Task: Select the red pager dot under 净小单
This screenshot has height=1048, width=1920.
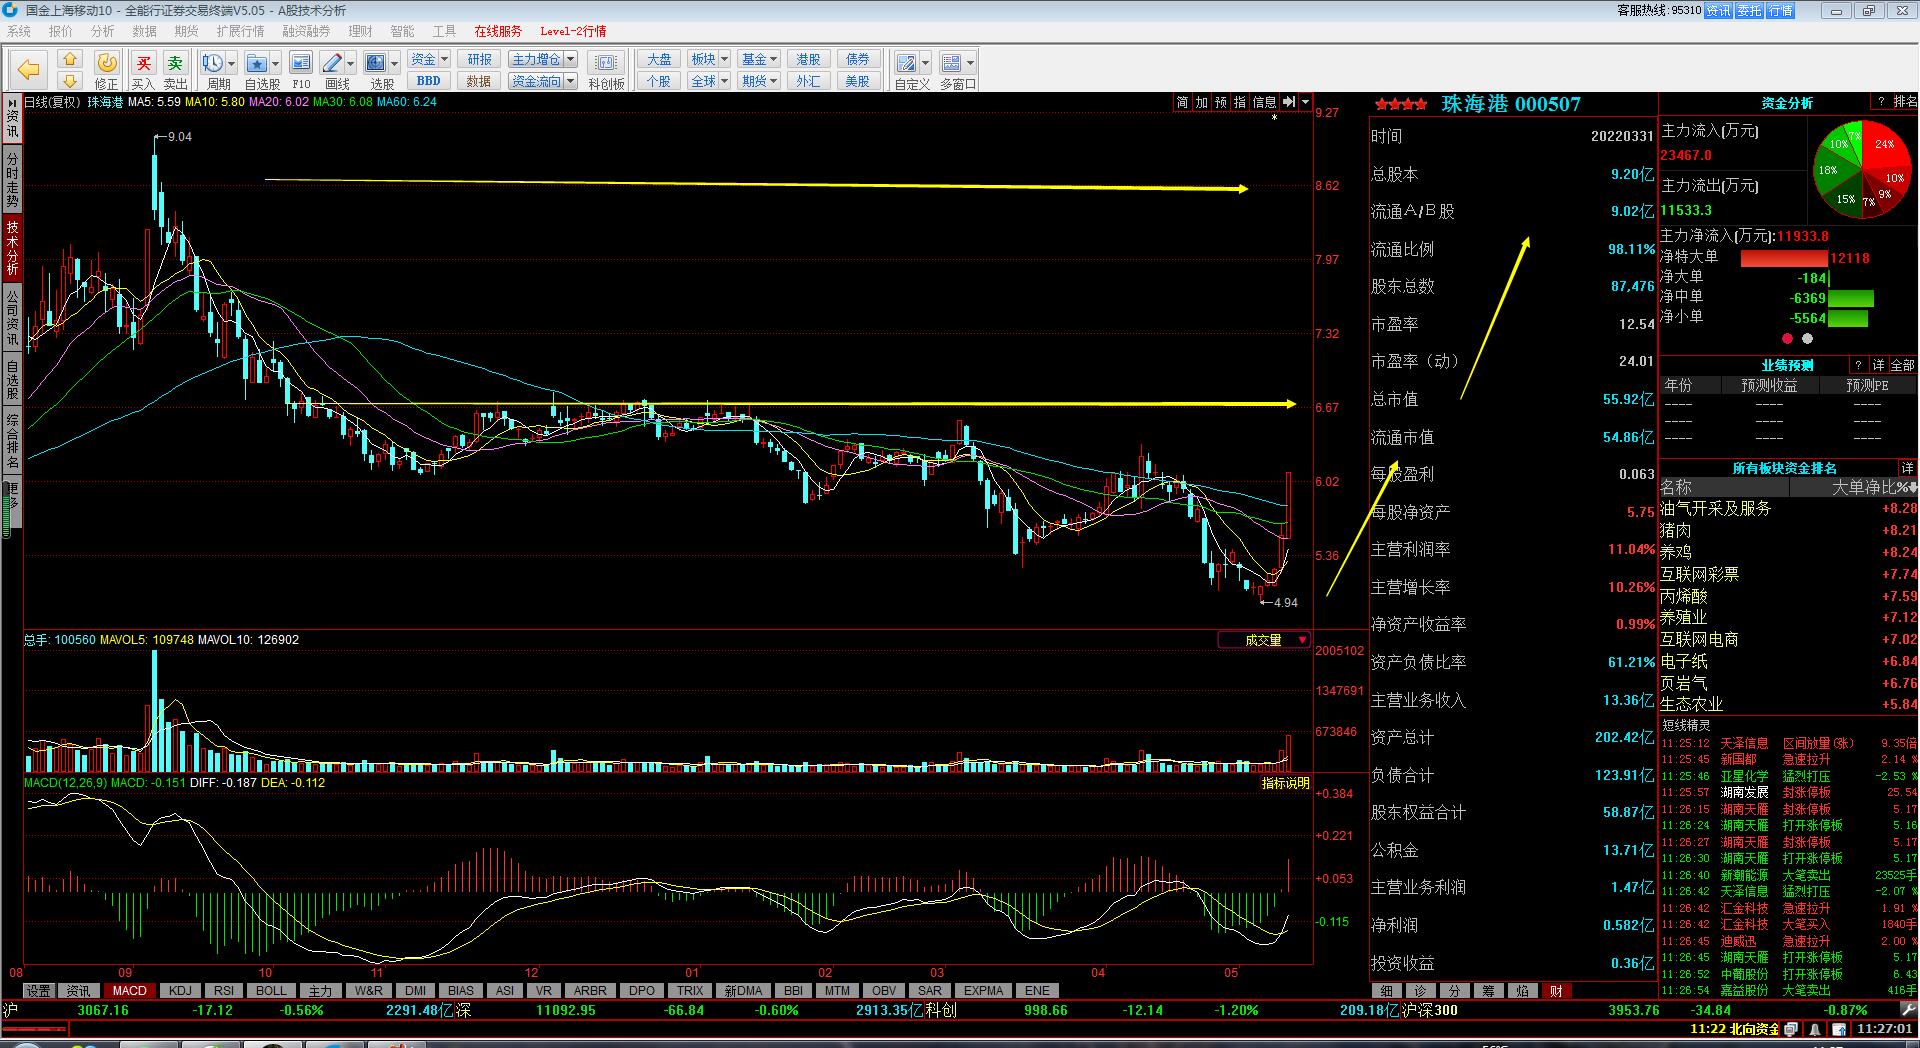Action: coord(1787,338)
